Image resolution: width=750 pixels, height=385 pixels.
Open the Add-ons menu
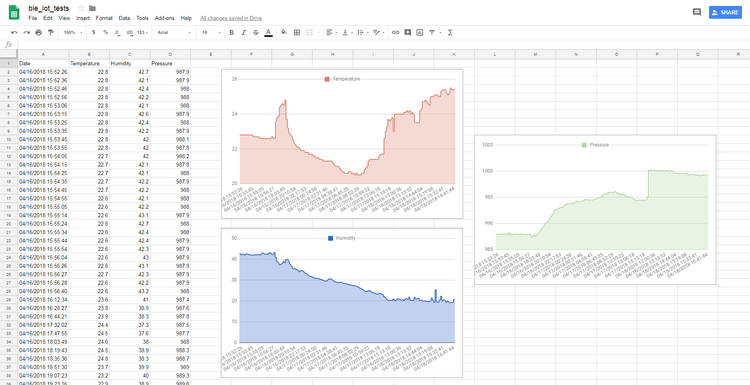(165, 18)
